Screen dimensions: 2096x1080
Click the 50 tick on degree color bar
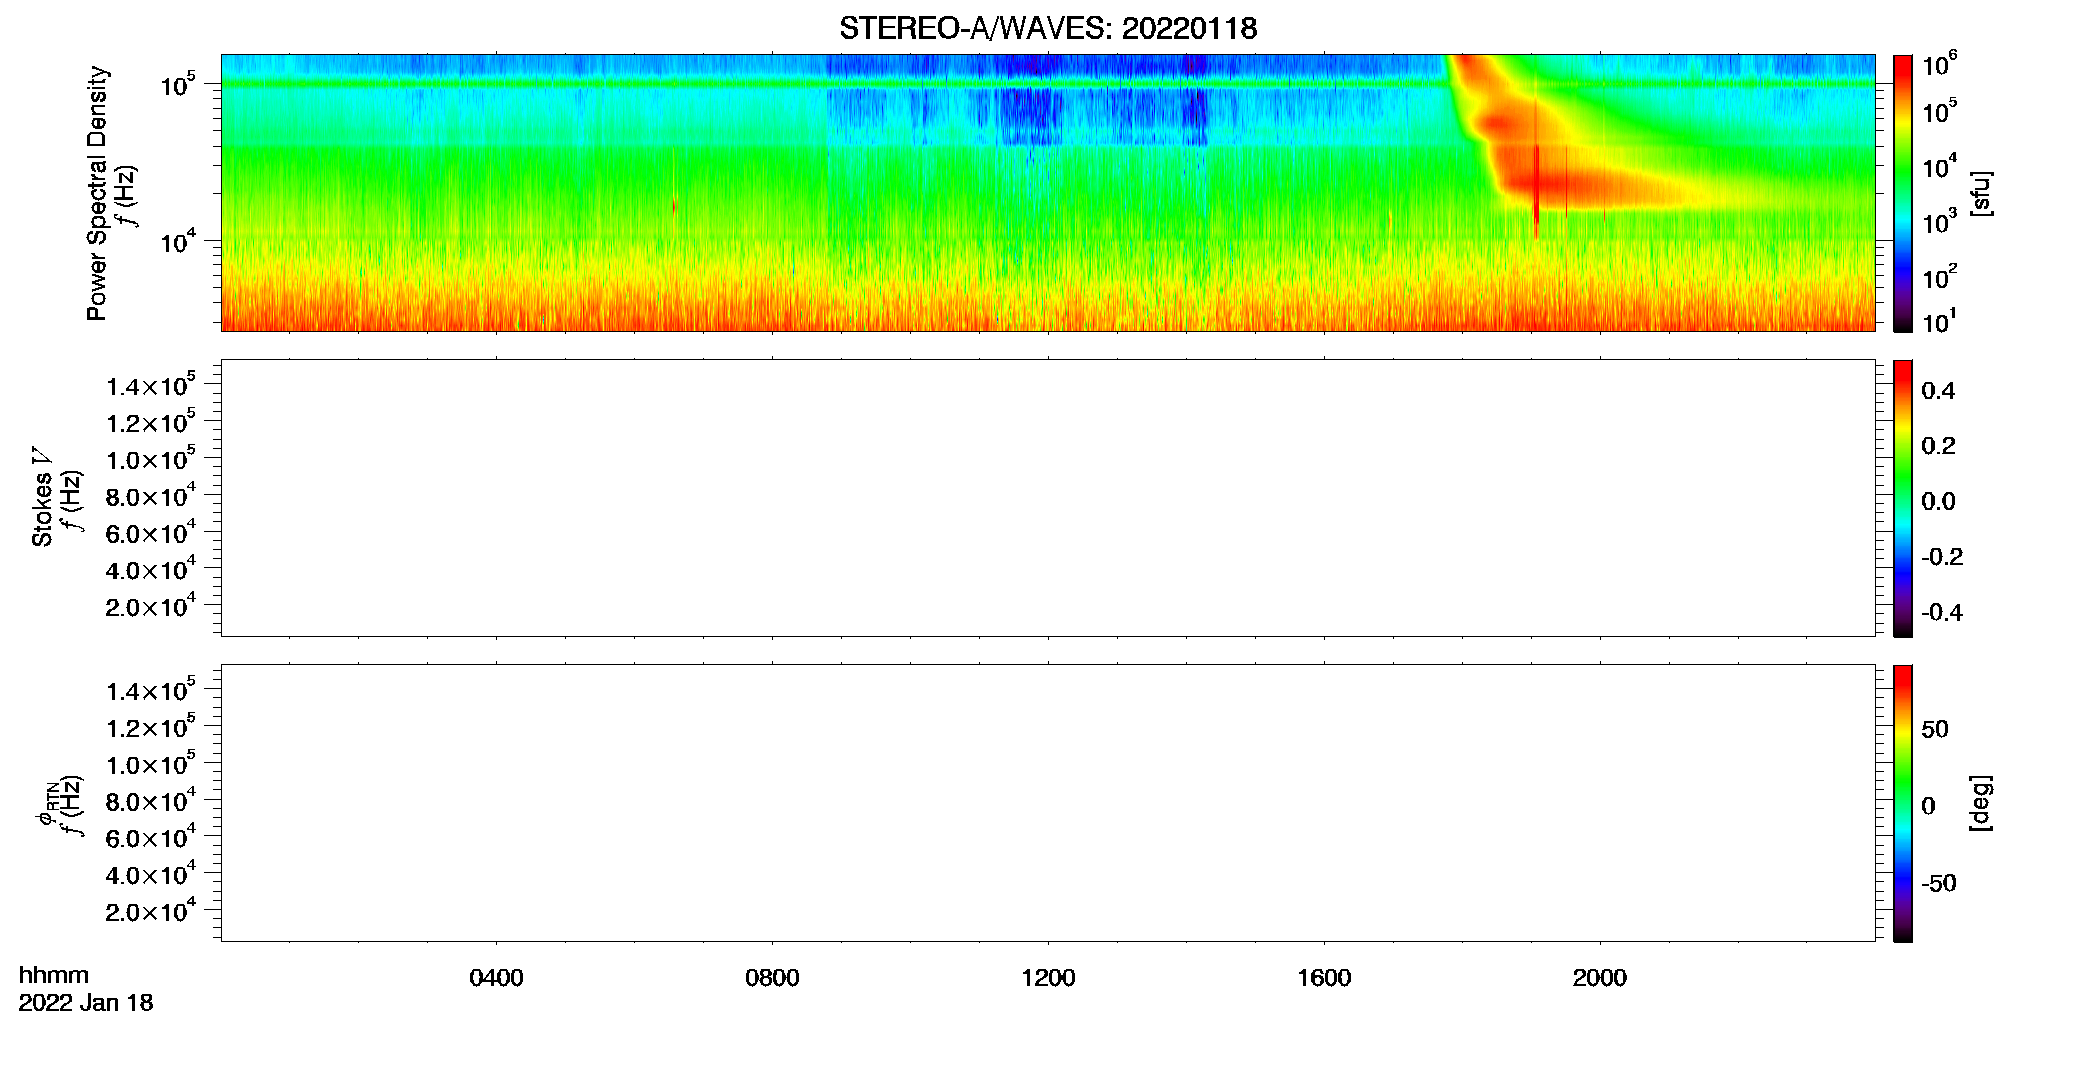[x=1935, y=729]
